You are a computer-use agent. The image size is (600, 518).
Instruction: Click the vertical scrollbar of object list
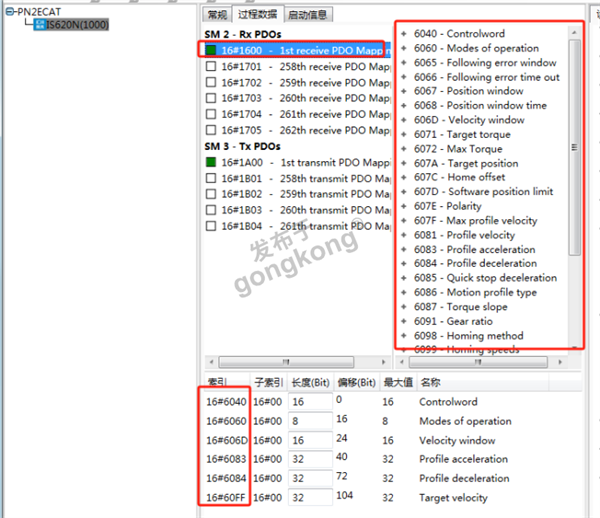pyautogui.click(x=574, y=147)
